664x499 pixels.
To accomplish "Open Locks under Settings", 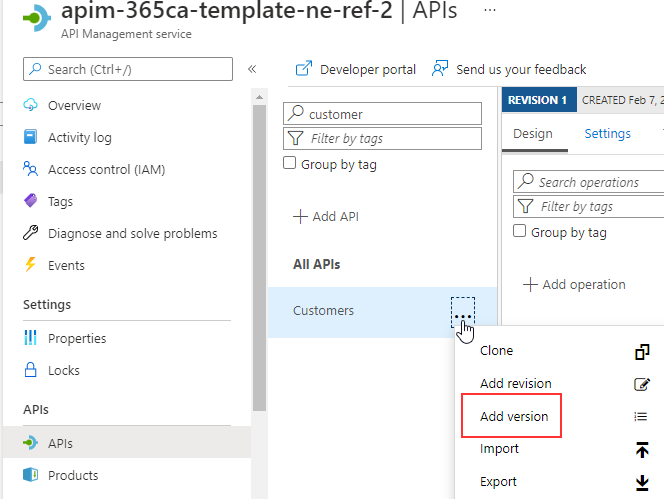I will tap(64, 371).
